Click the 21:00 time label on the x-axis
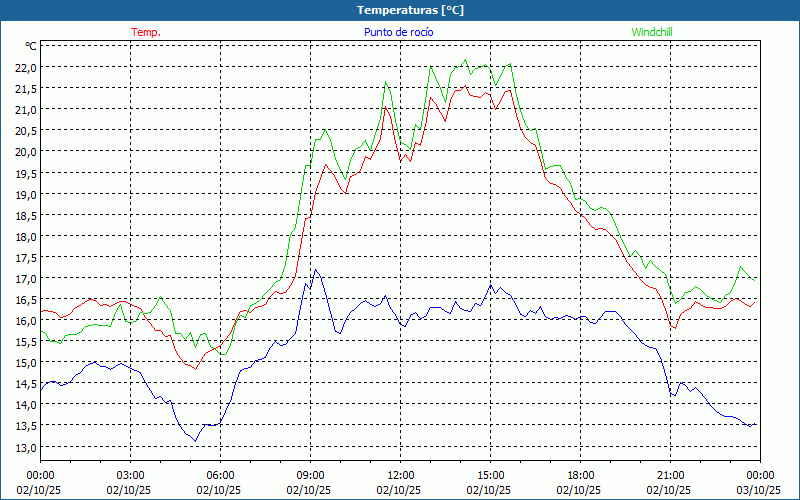Viewport: 800px width, 500px height. pyautogui.click(x=670, y=475)
